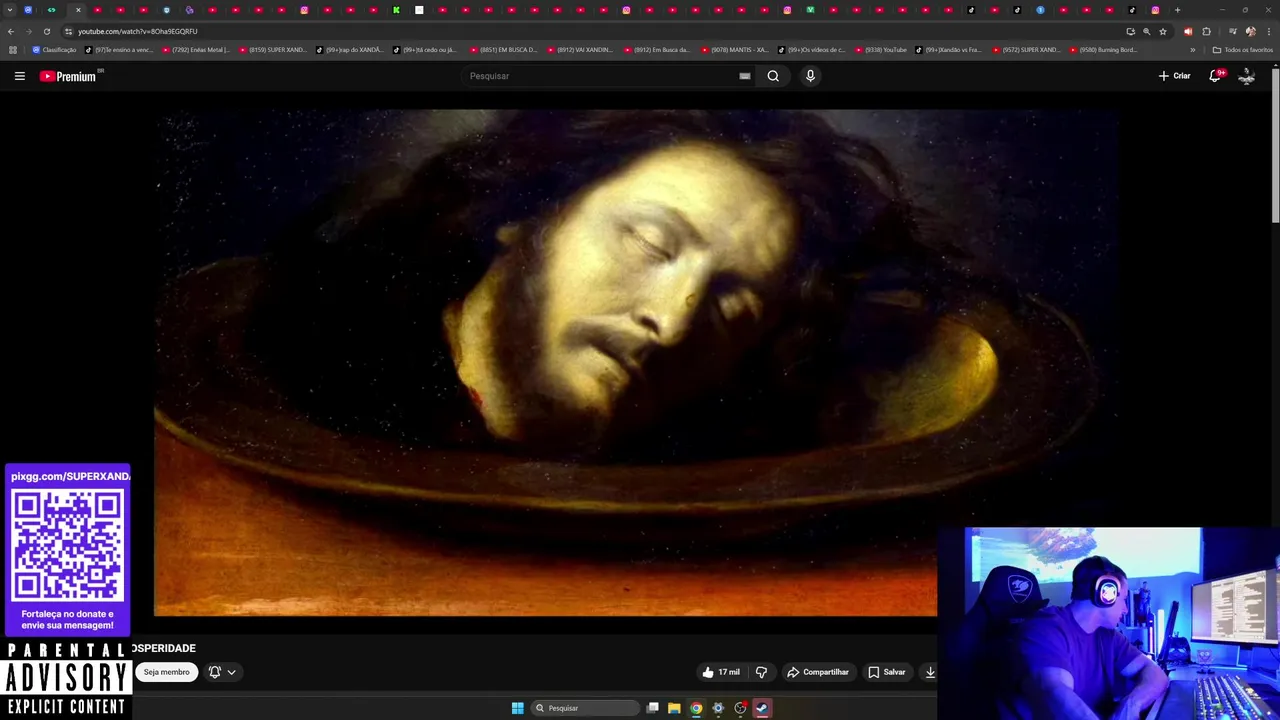Viewport: 1280px width, 720px height.
Task: Open the bookmarks bar apps grid icon
Action: tap(13, 50)
